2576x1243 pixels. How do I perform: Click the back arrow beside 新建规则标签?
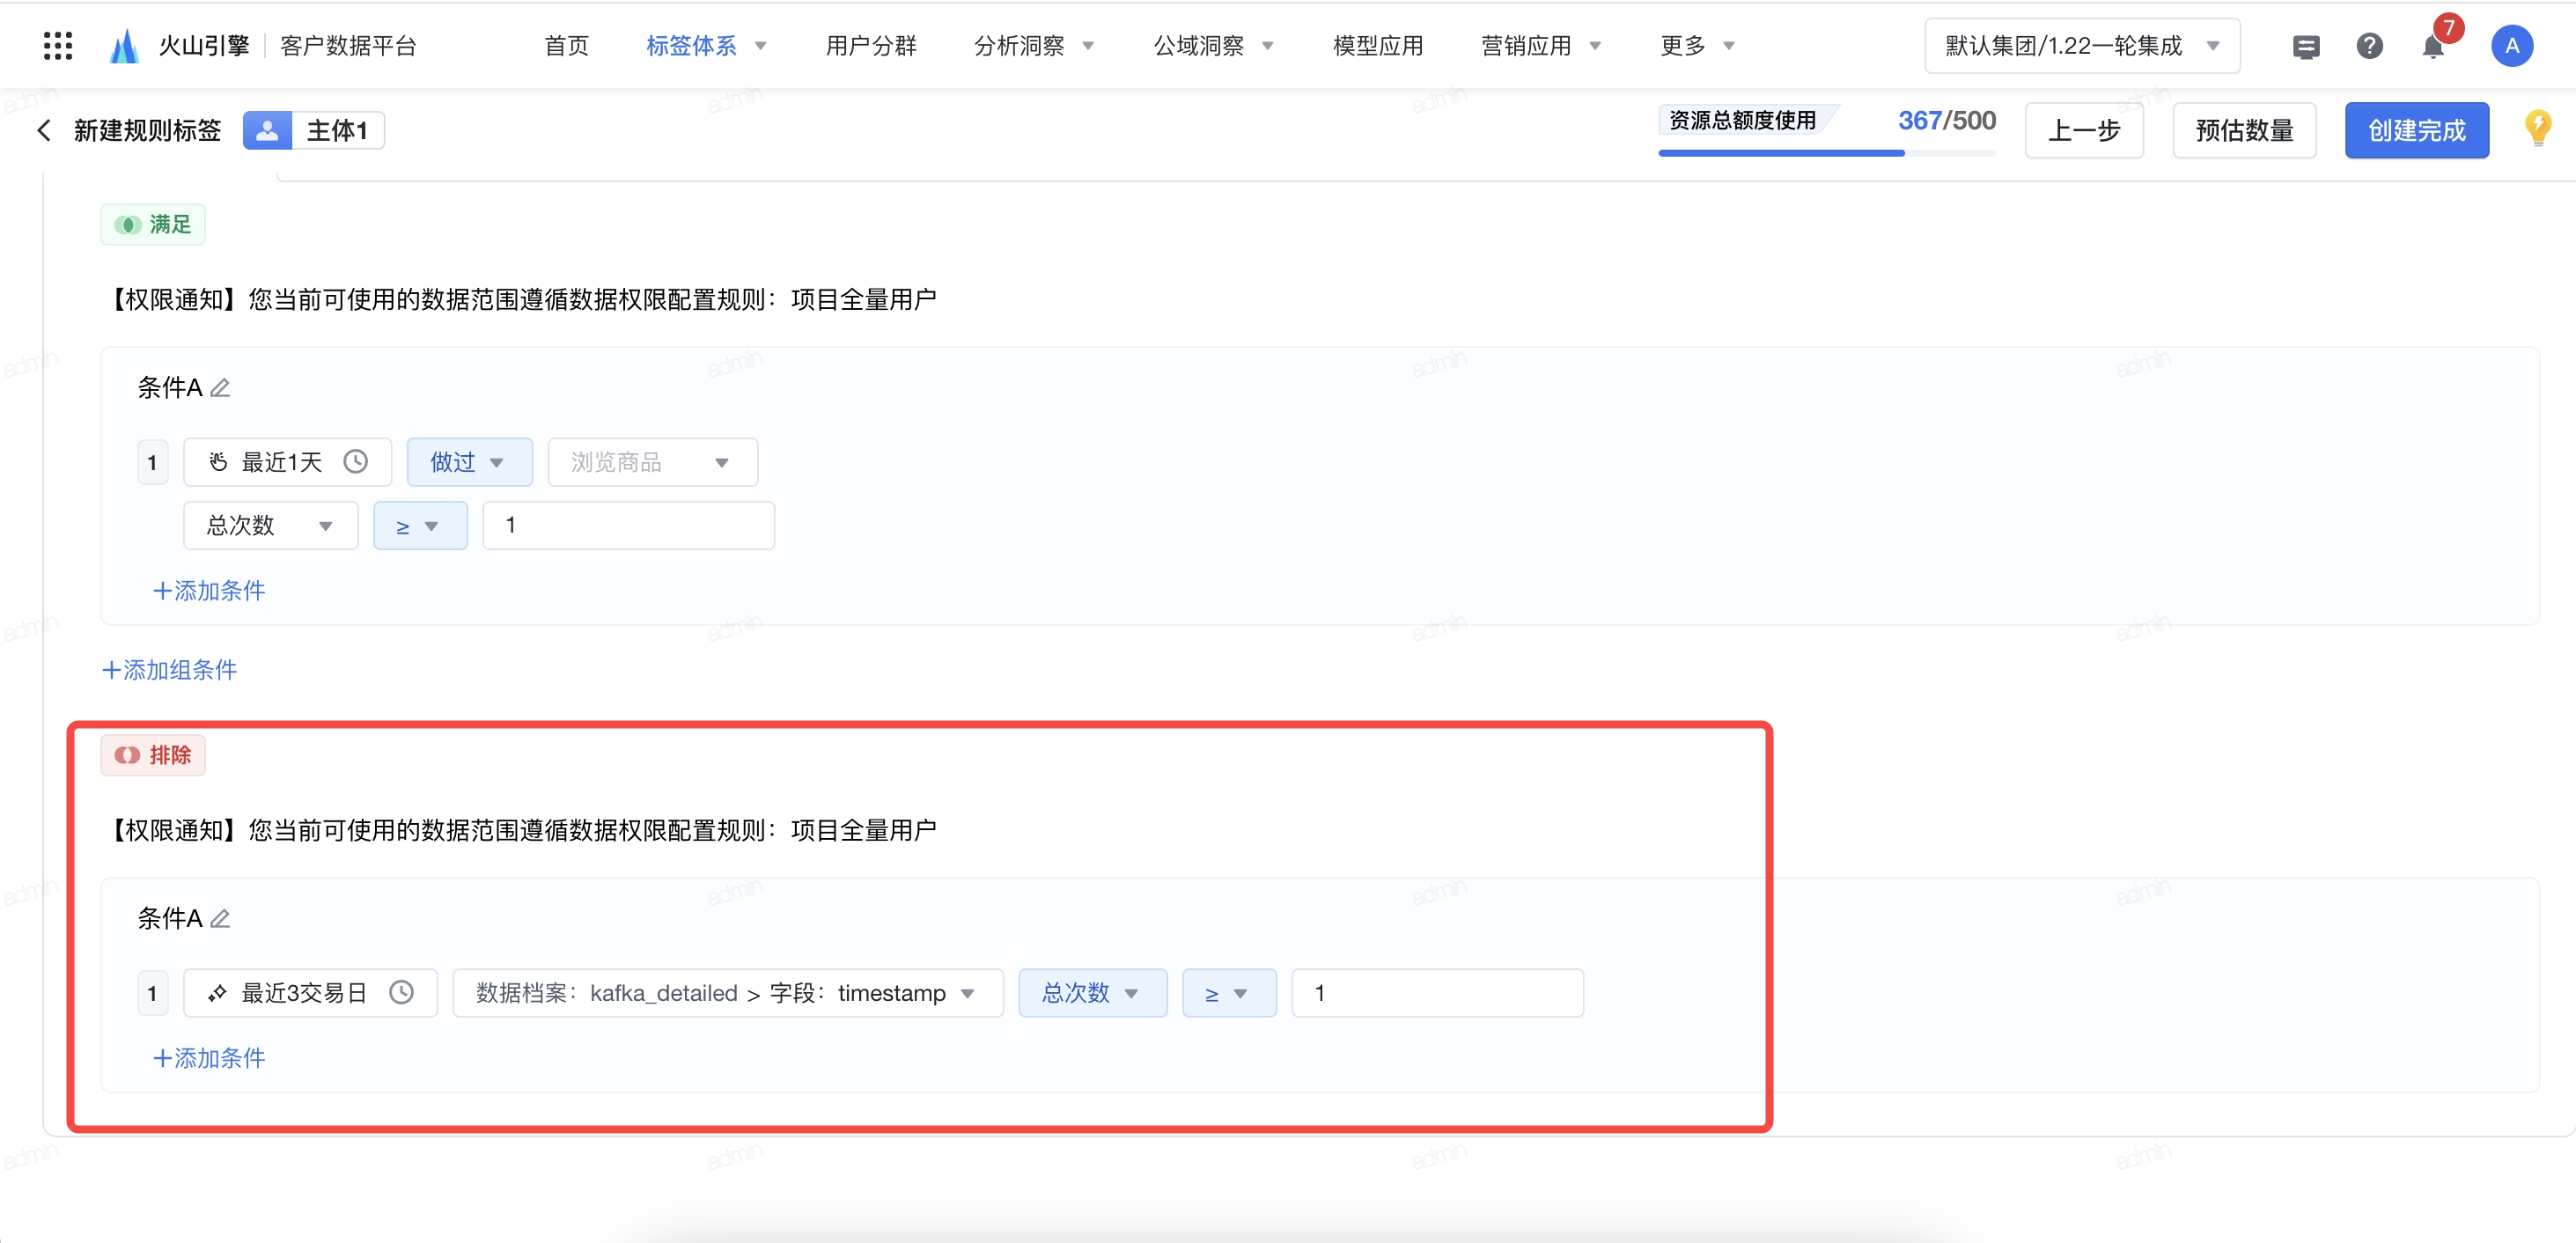(x=44, y=130)
